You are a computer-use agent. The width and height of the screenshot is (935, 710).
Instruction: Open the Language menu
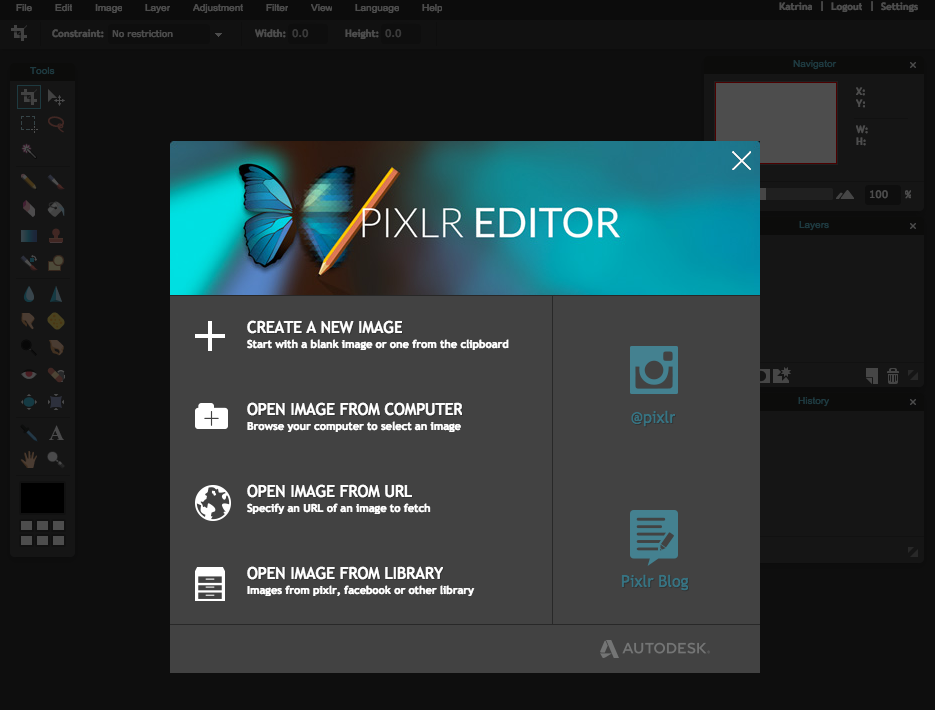coord(377,8)
